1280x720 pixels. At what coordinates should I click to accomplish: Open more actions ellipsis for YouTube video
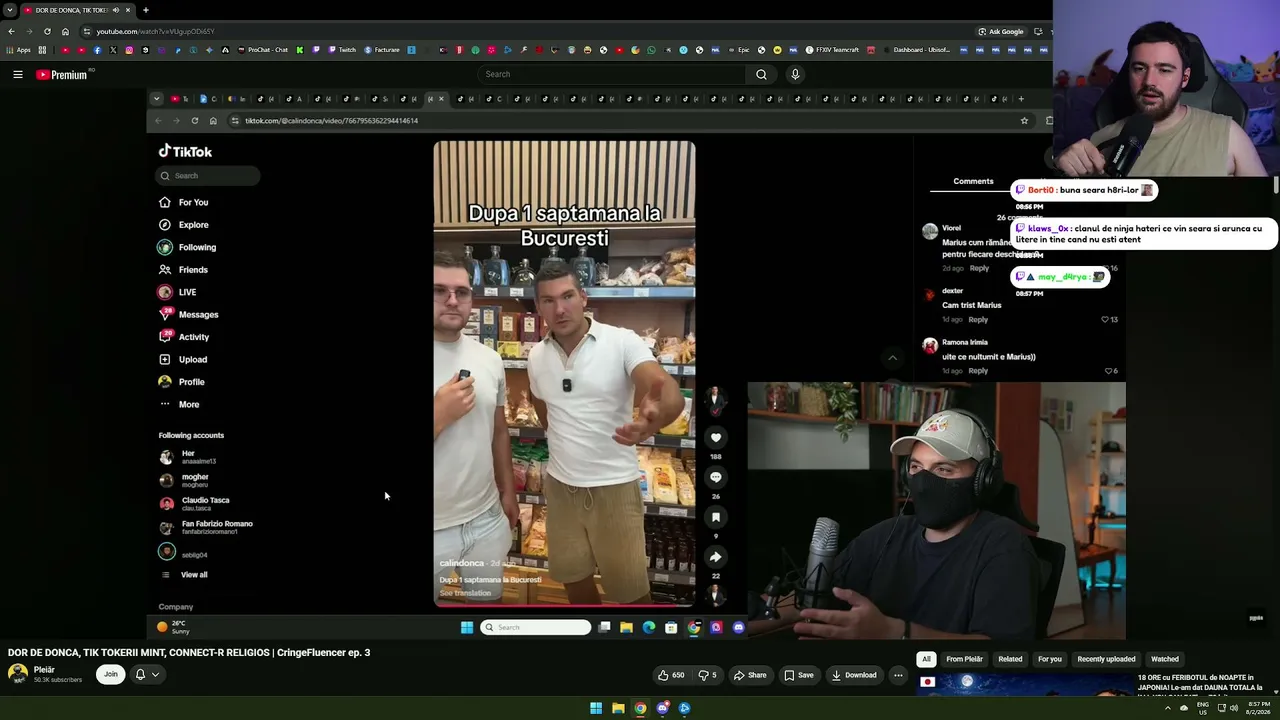(898, 675)
